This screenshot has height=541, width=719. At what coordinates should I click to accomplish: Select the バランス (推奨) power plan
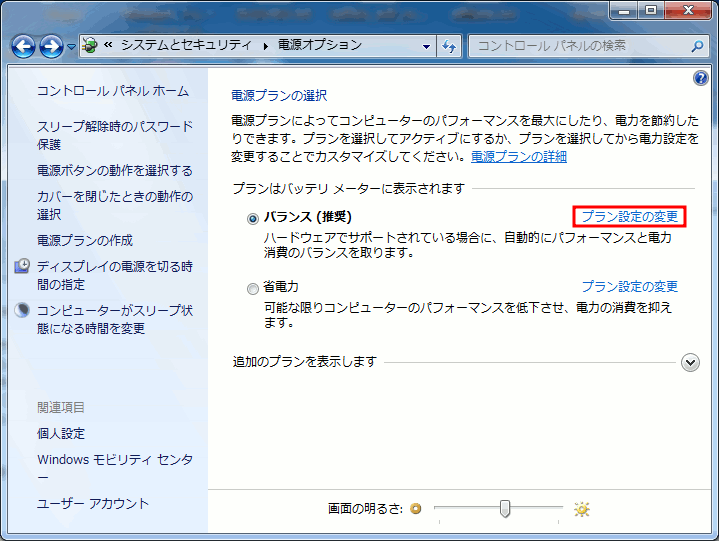click(253, 217)
